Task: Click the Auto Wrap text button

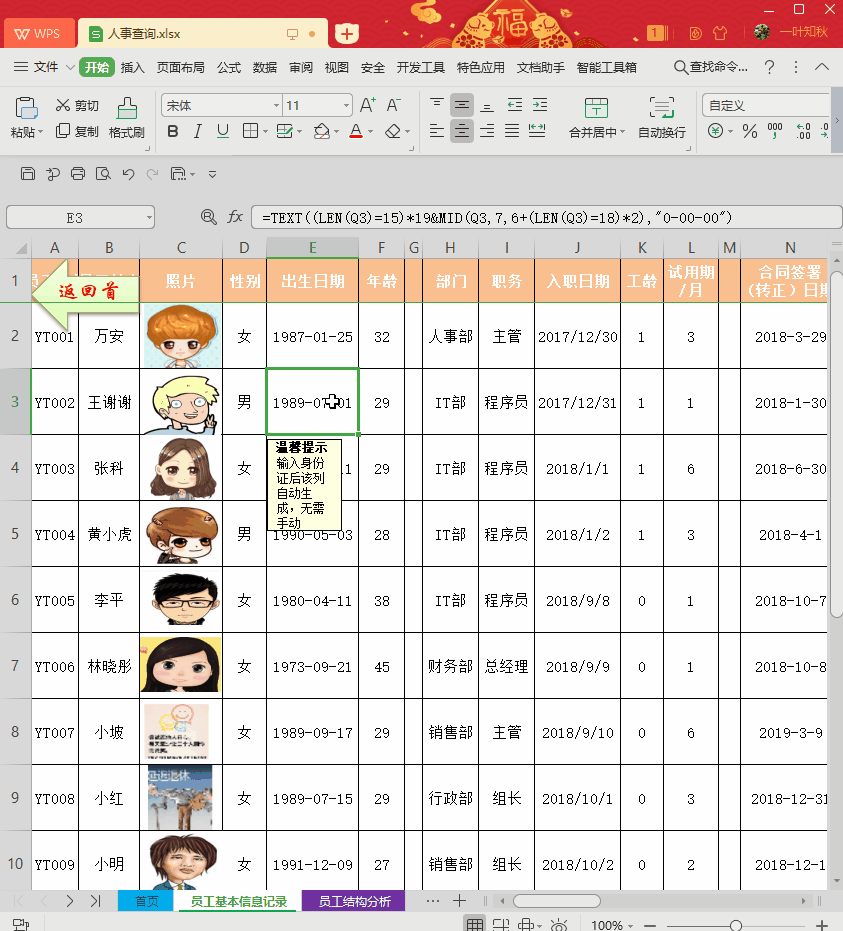Action: point(661,118)
